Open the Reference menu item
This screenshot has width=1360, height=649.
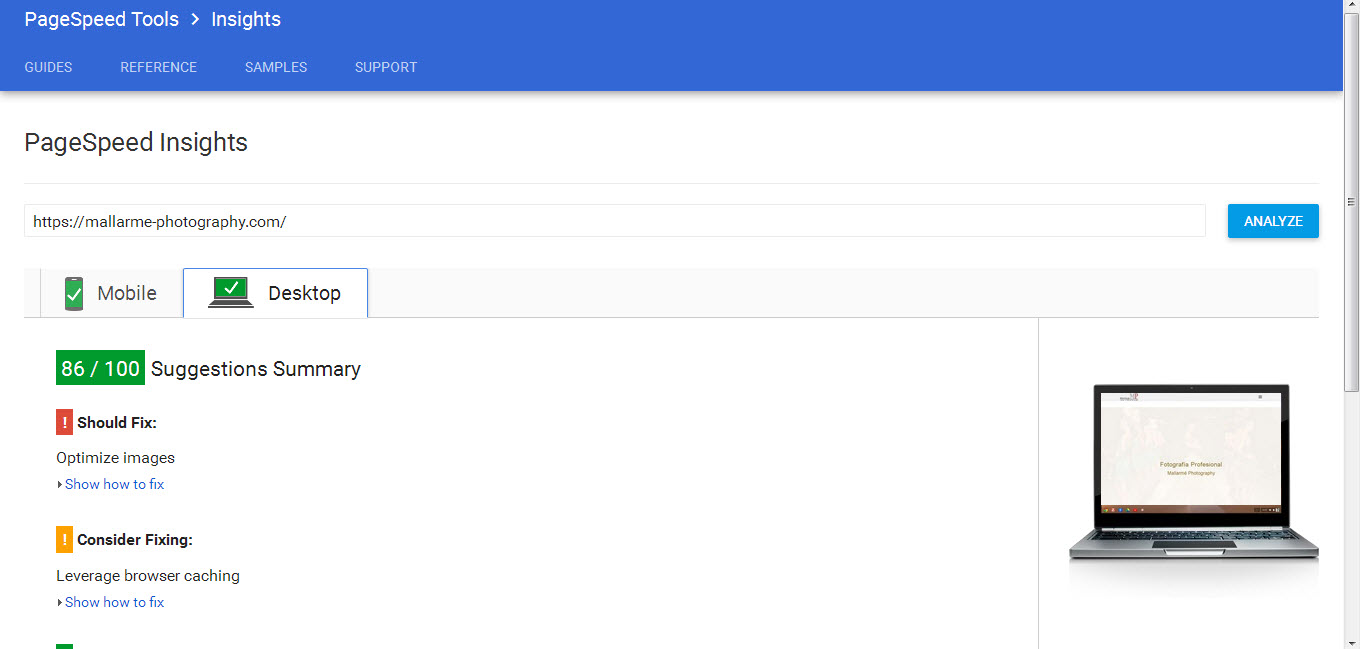159,67
